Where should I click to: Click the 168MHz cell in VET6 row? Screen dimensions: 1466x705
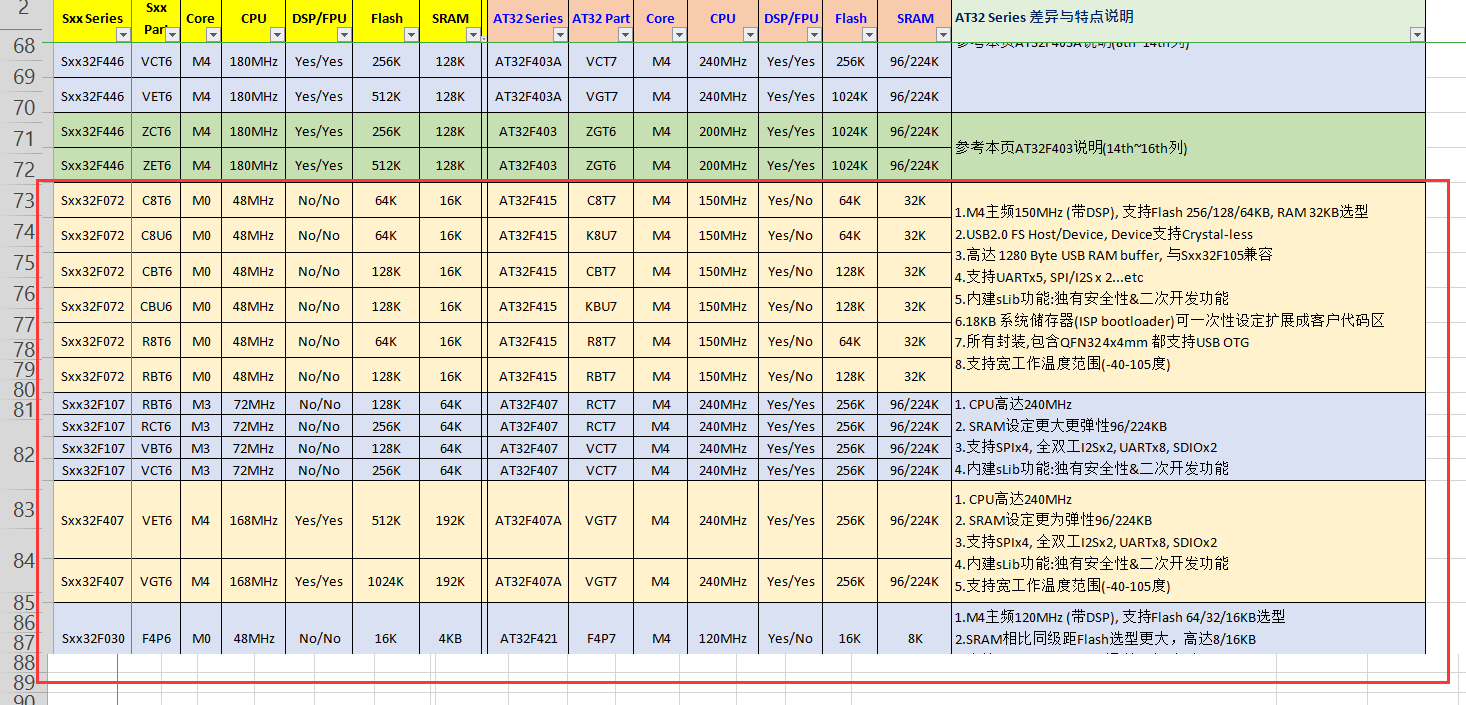pyautogui.click(x=254, y=520)
